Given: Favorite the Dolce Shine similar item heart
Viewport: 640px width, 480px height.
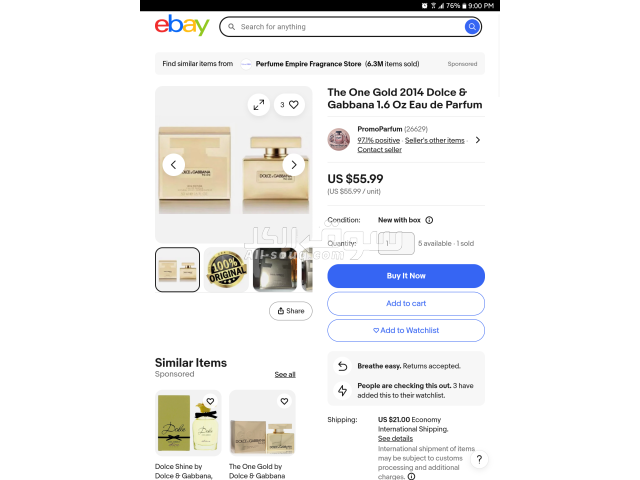Looking at the screenshot, I should coord(210,401).
